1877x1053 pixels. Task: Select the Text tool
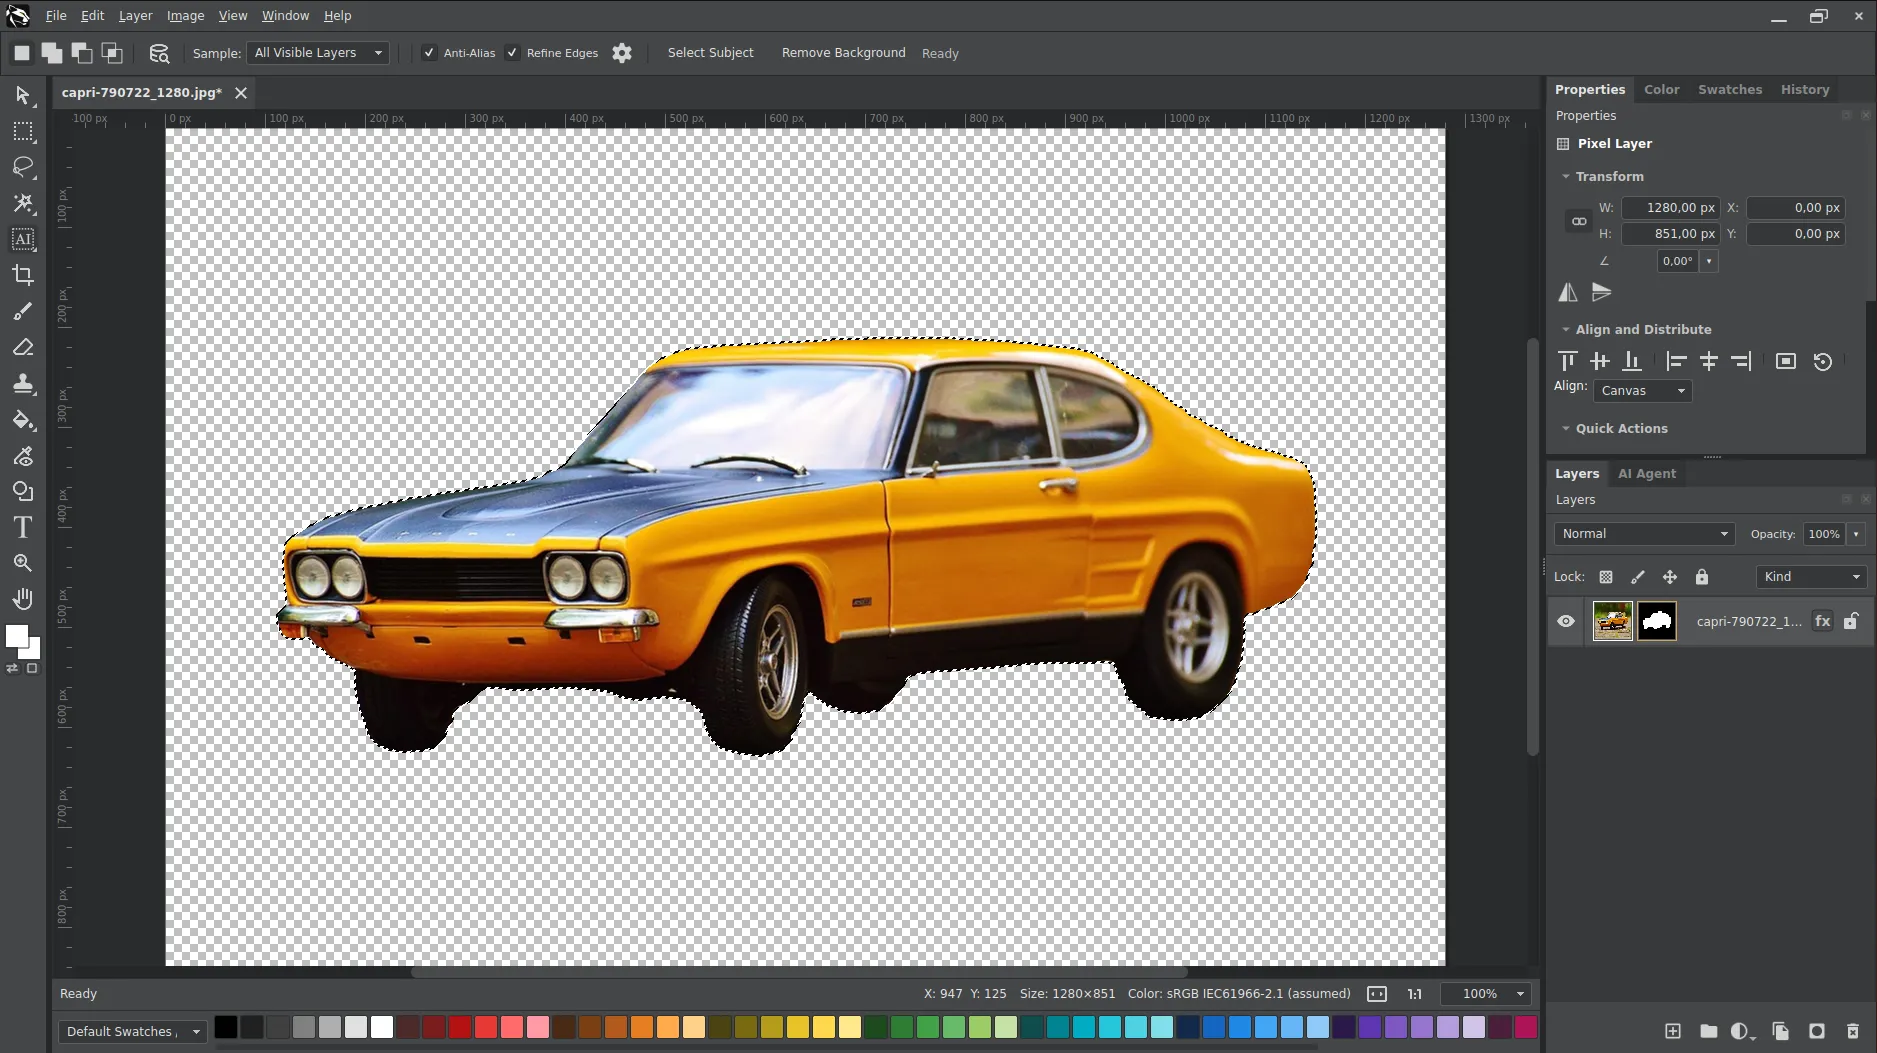click(23, 527)
